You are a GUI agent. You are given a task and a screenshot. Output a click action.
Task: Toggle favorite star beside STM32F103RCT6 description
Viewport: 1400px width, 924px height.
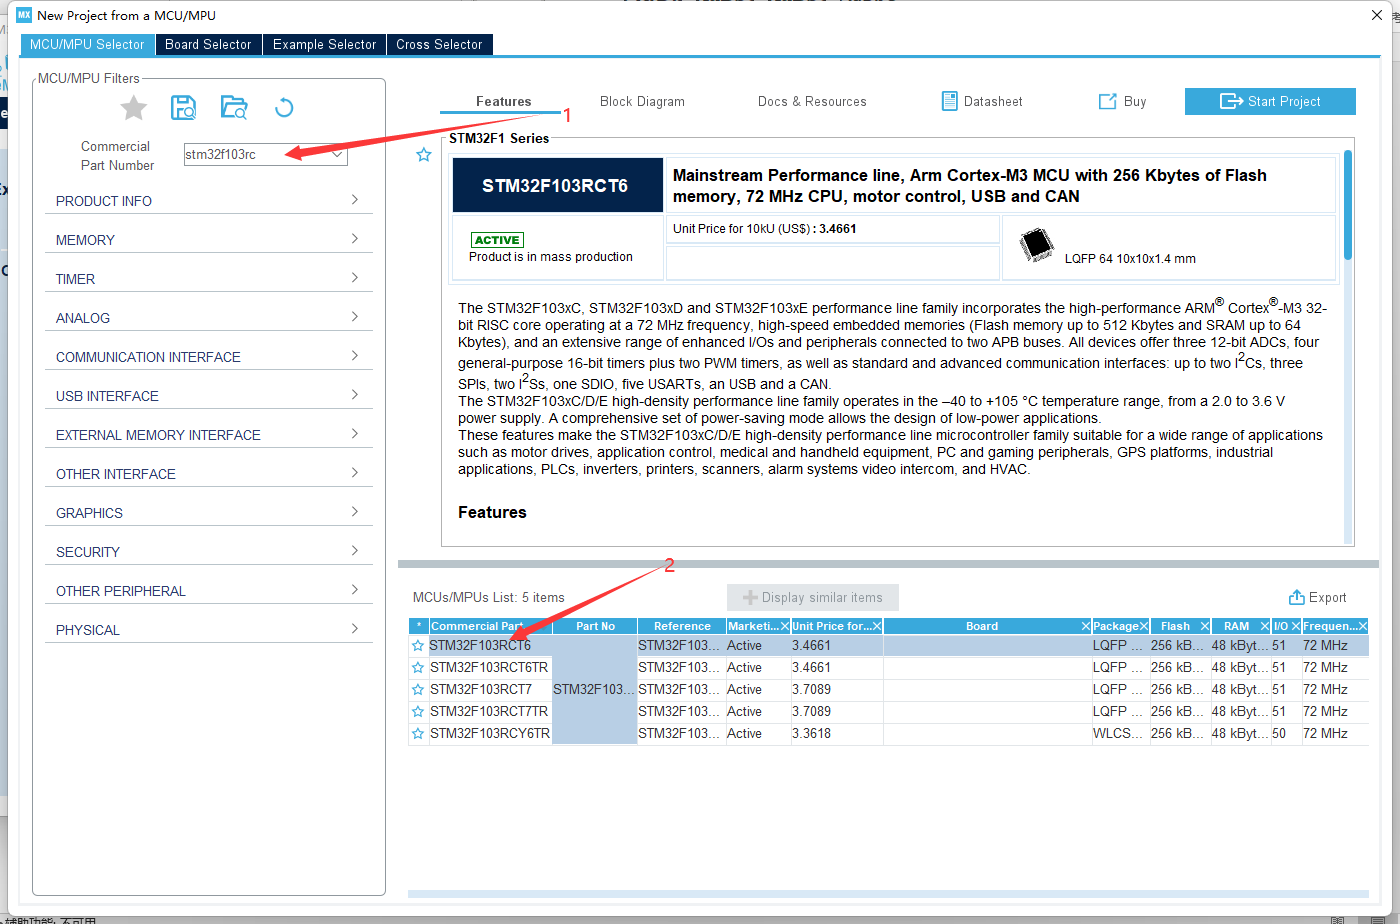coord(424,155)
